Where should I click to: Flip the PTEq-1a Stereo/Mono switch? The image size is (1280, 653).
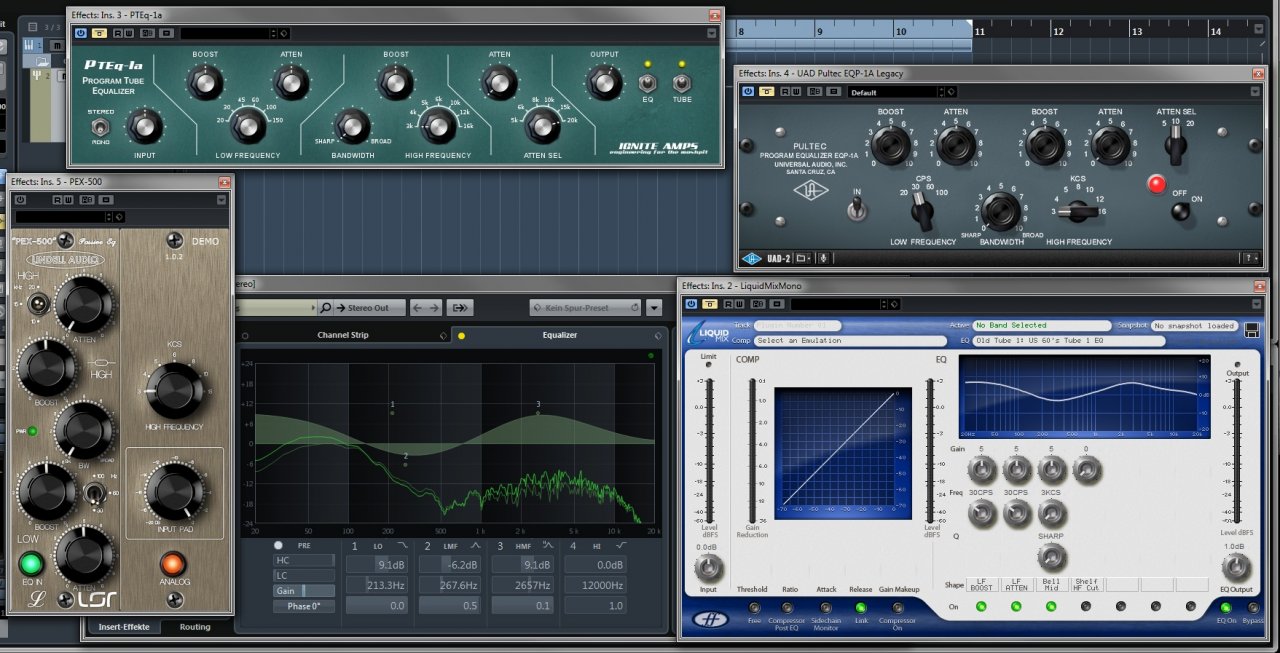101,127
